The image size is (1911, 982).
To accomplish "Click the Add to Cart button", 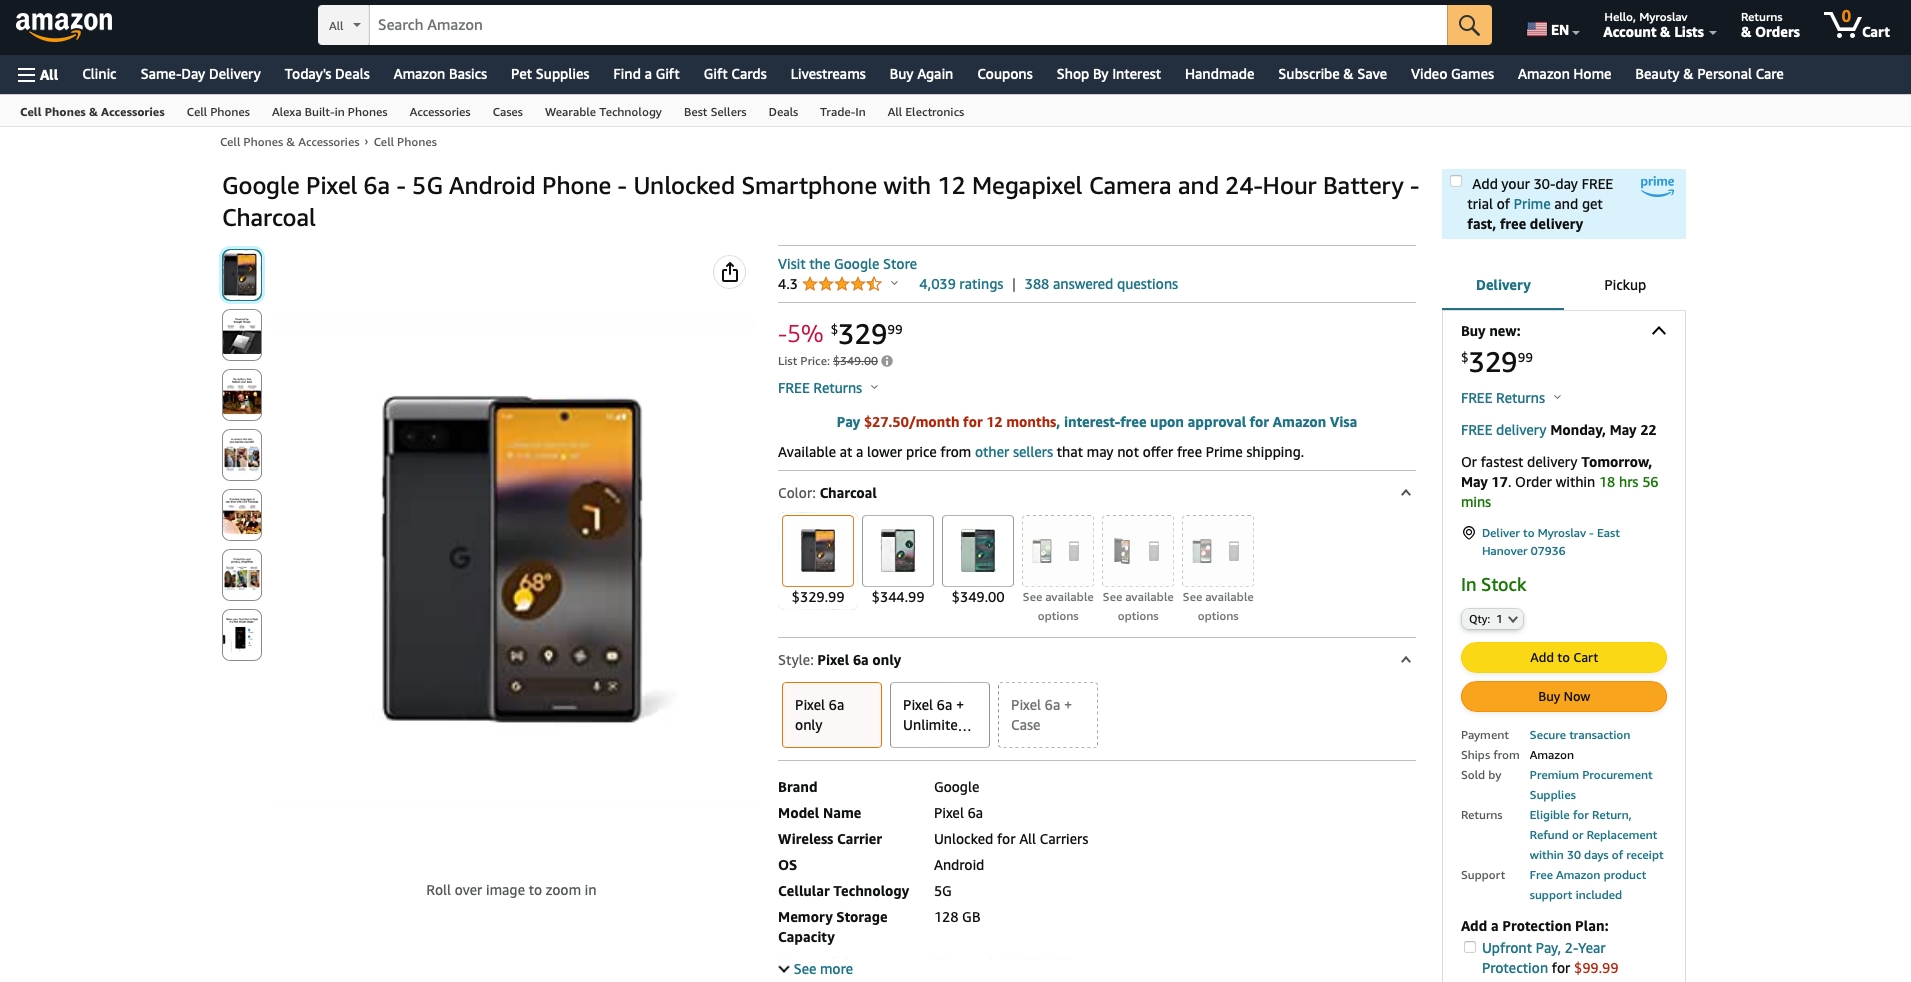I will coord(1564,657).
